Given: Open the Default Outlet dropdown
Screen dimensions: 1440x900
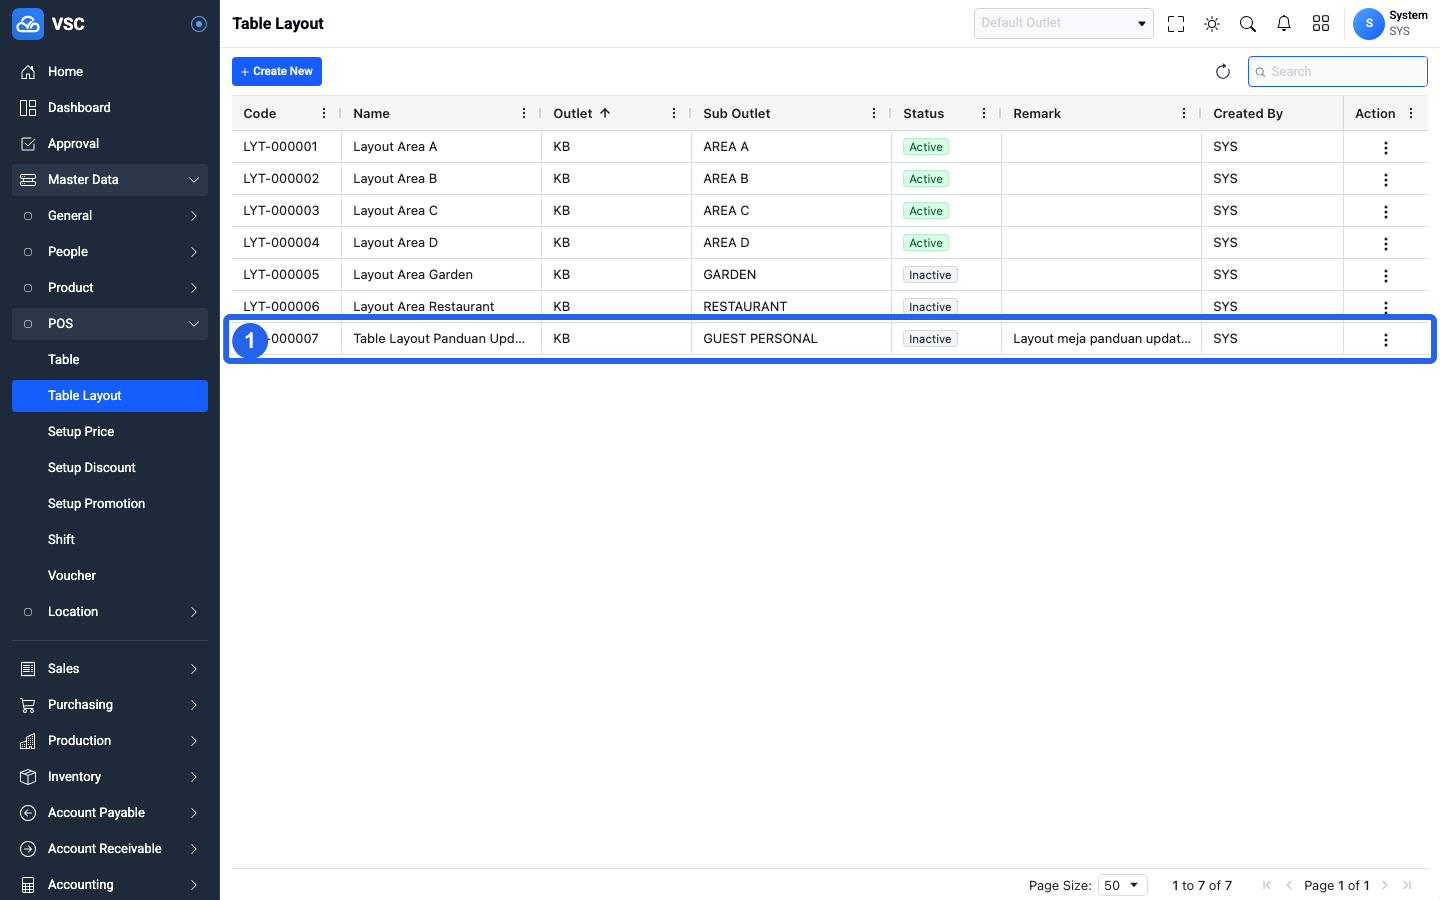Looking at the screenshot, I should (1064, 23).
